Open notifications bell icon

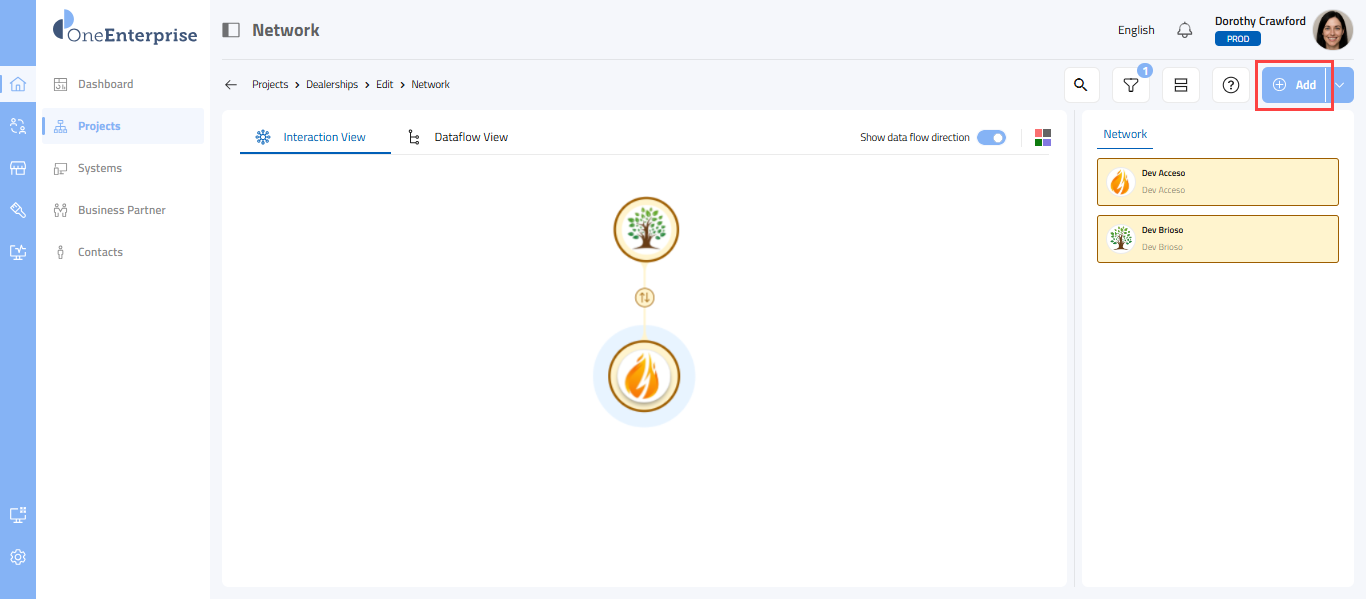[x=1185, y=30]
